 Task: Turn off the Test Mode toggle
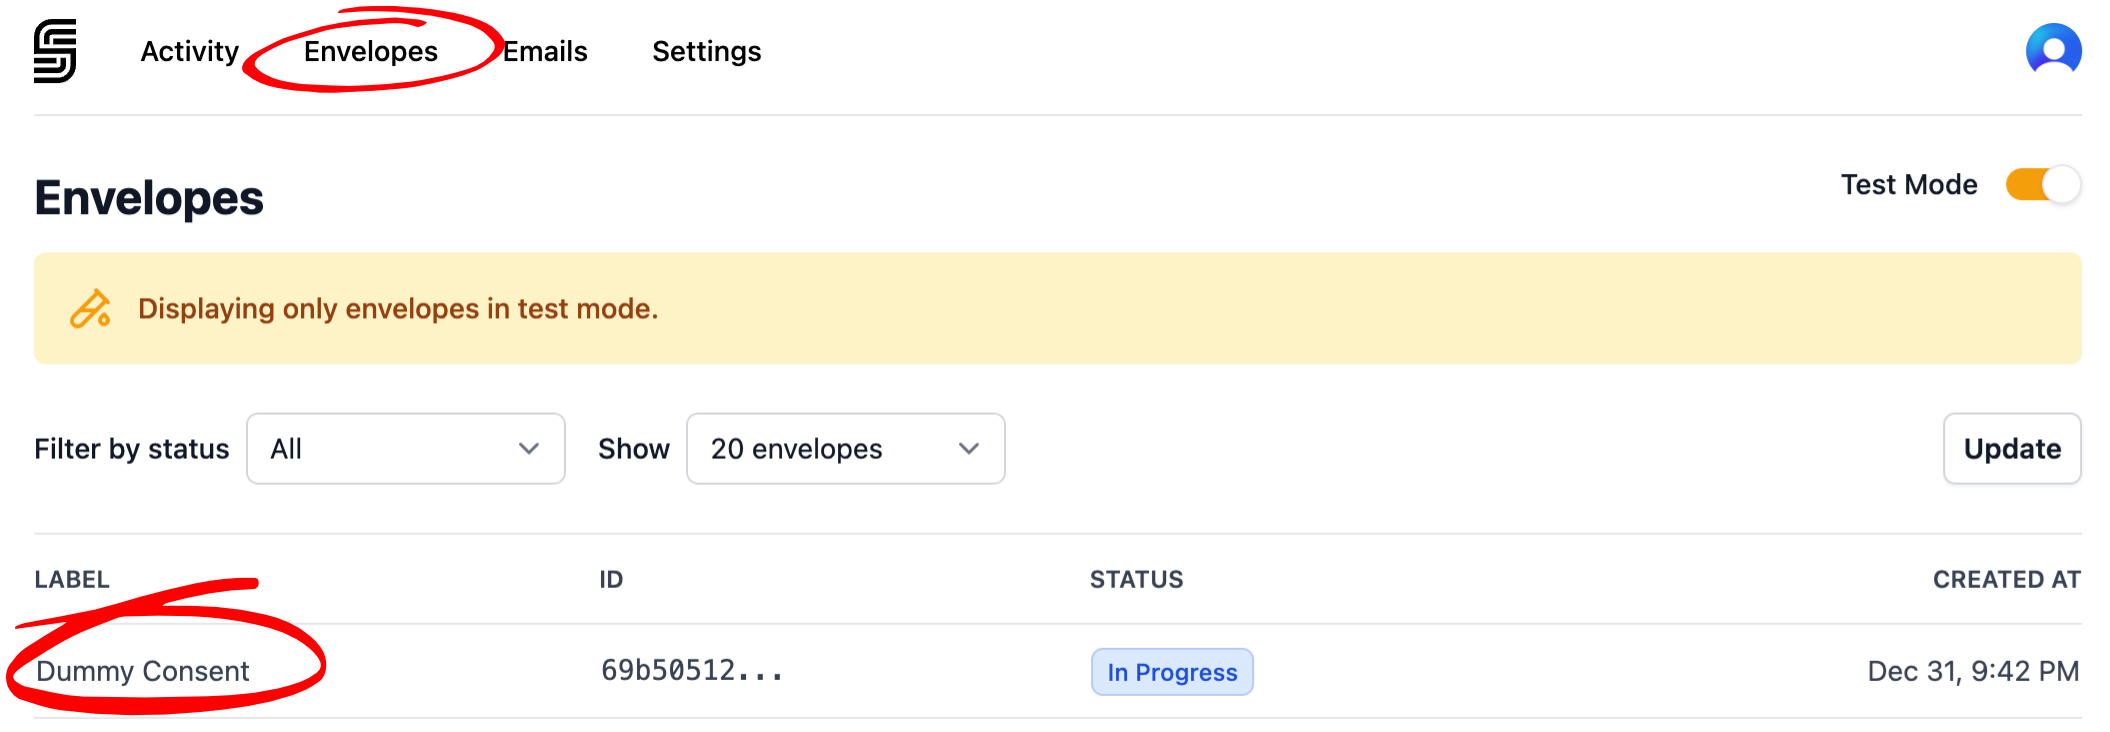click(2042, 185)
